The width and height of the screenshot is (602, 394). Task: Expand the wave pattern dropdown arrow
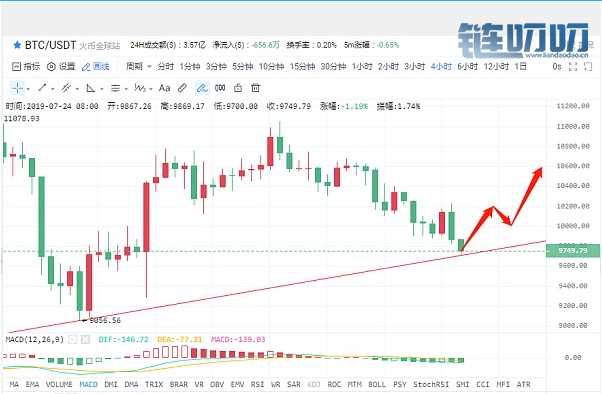coord(151,89)
